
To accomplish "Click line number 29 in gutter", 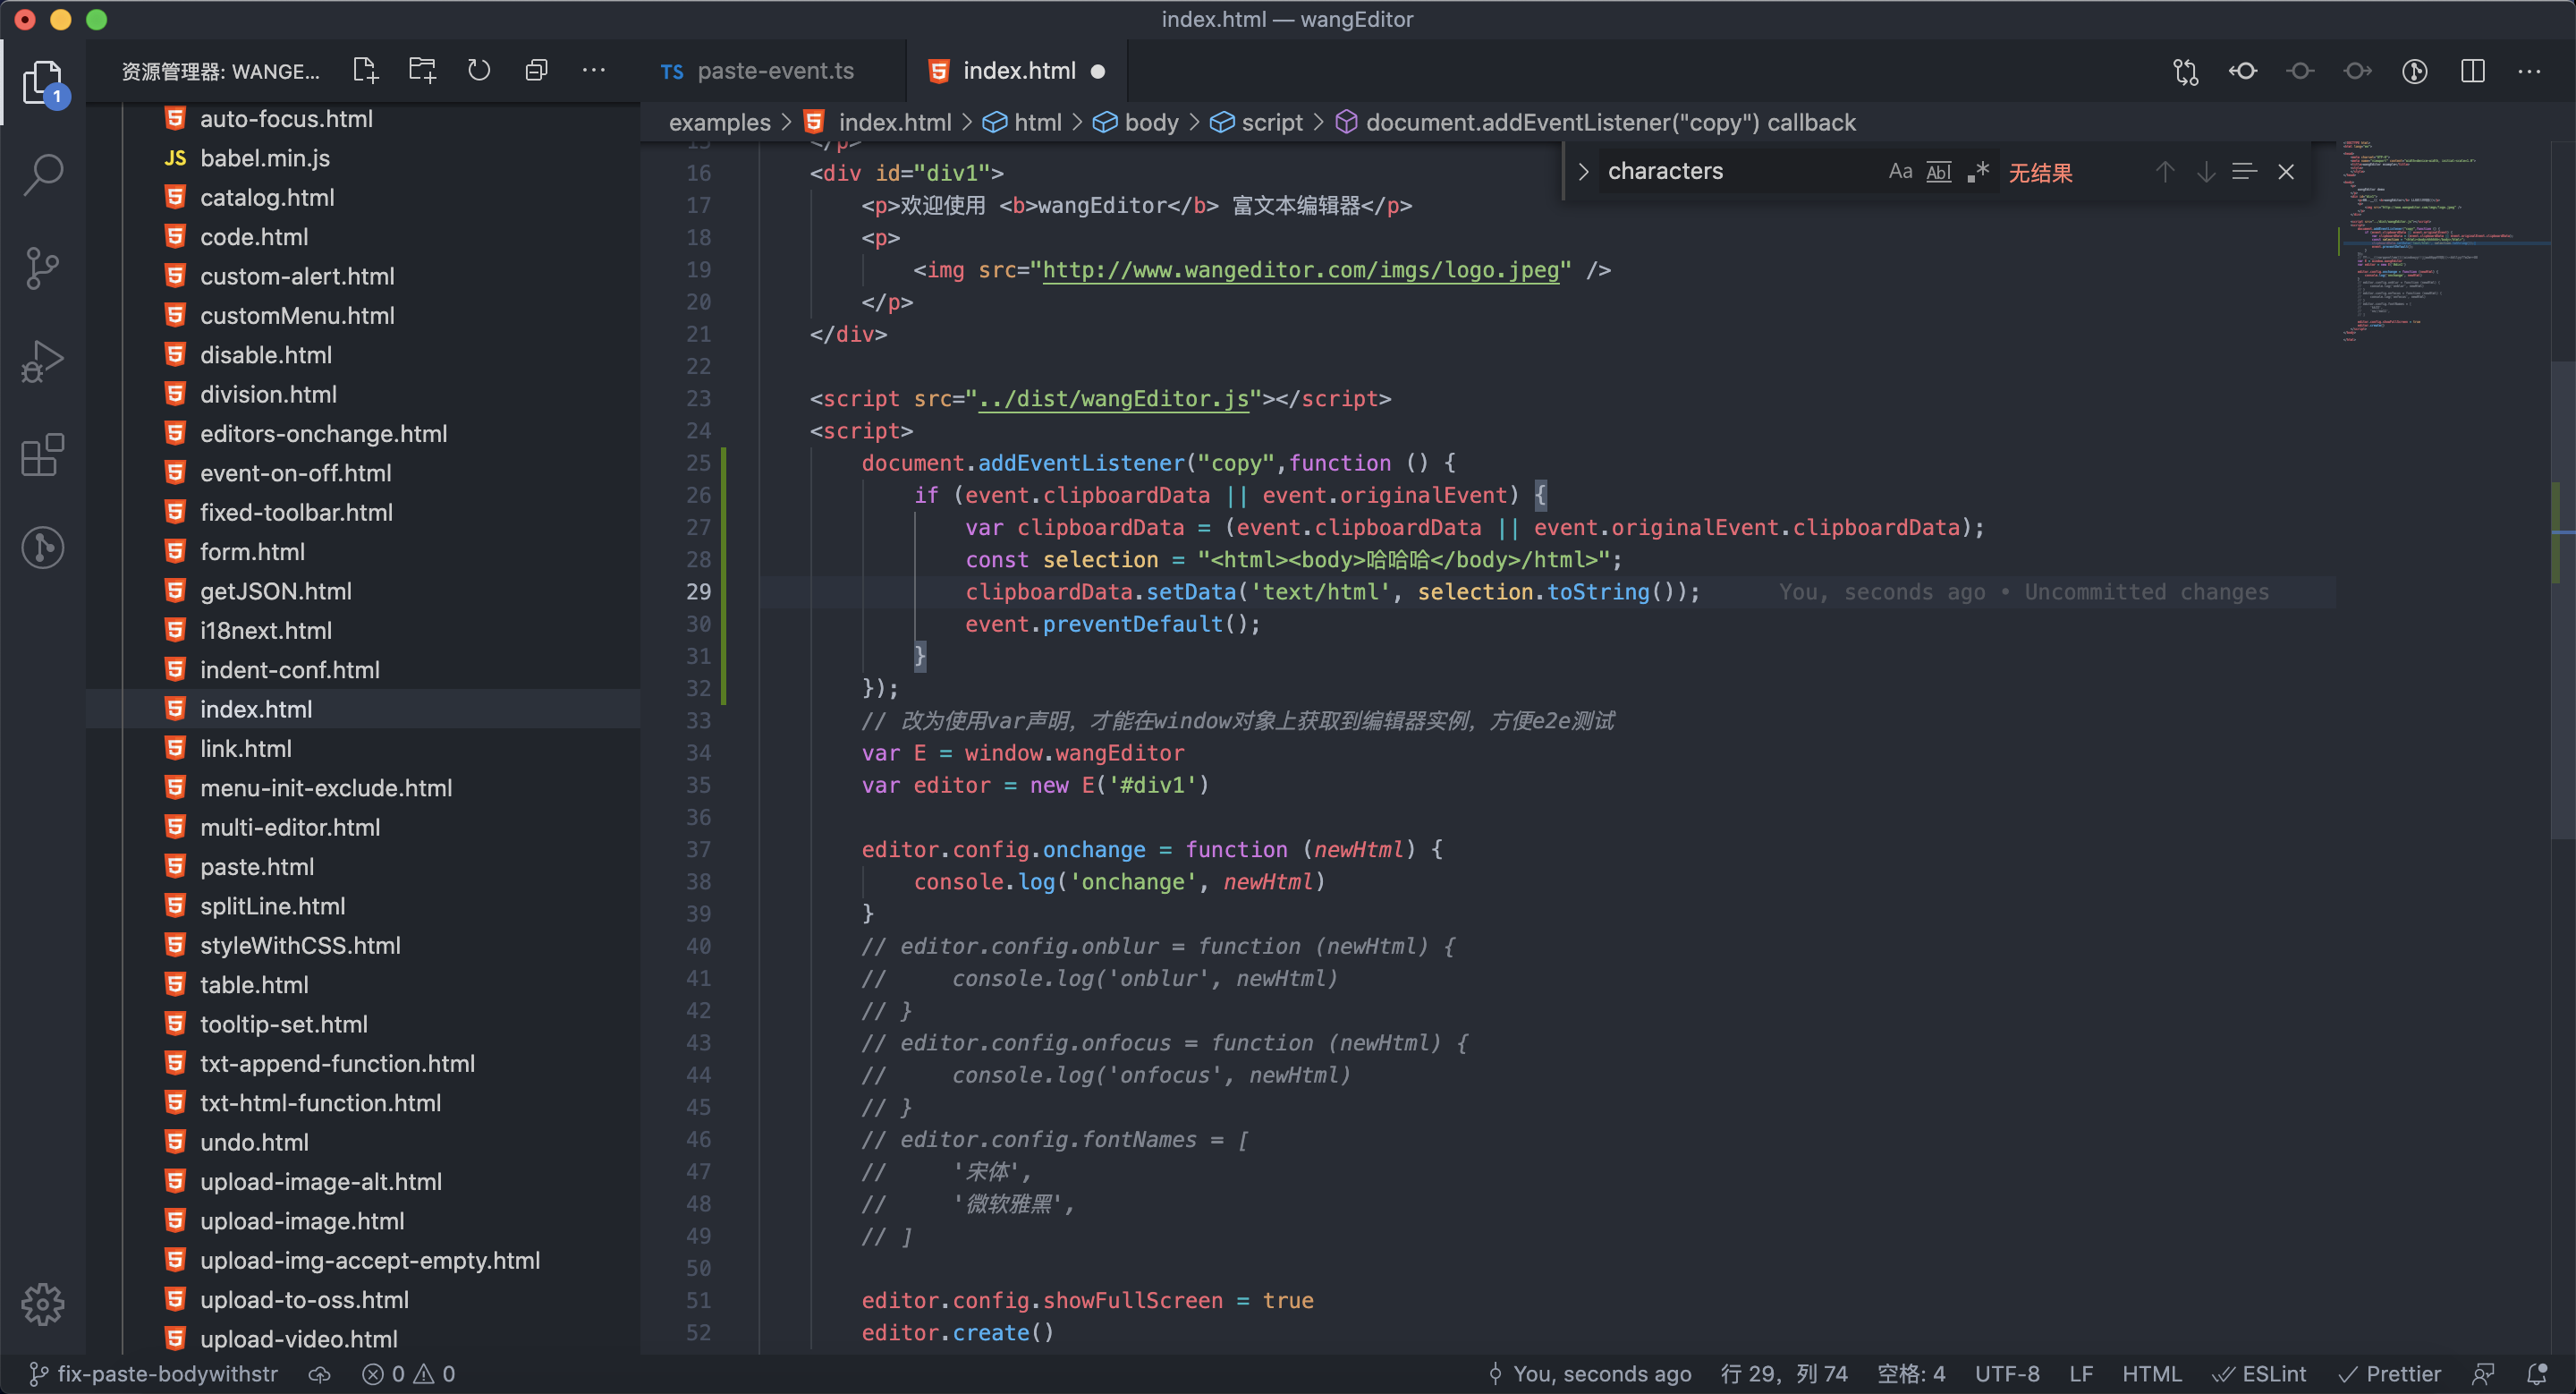I will coord(698,592).
